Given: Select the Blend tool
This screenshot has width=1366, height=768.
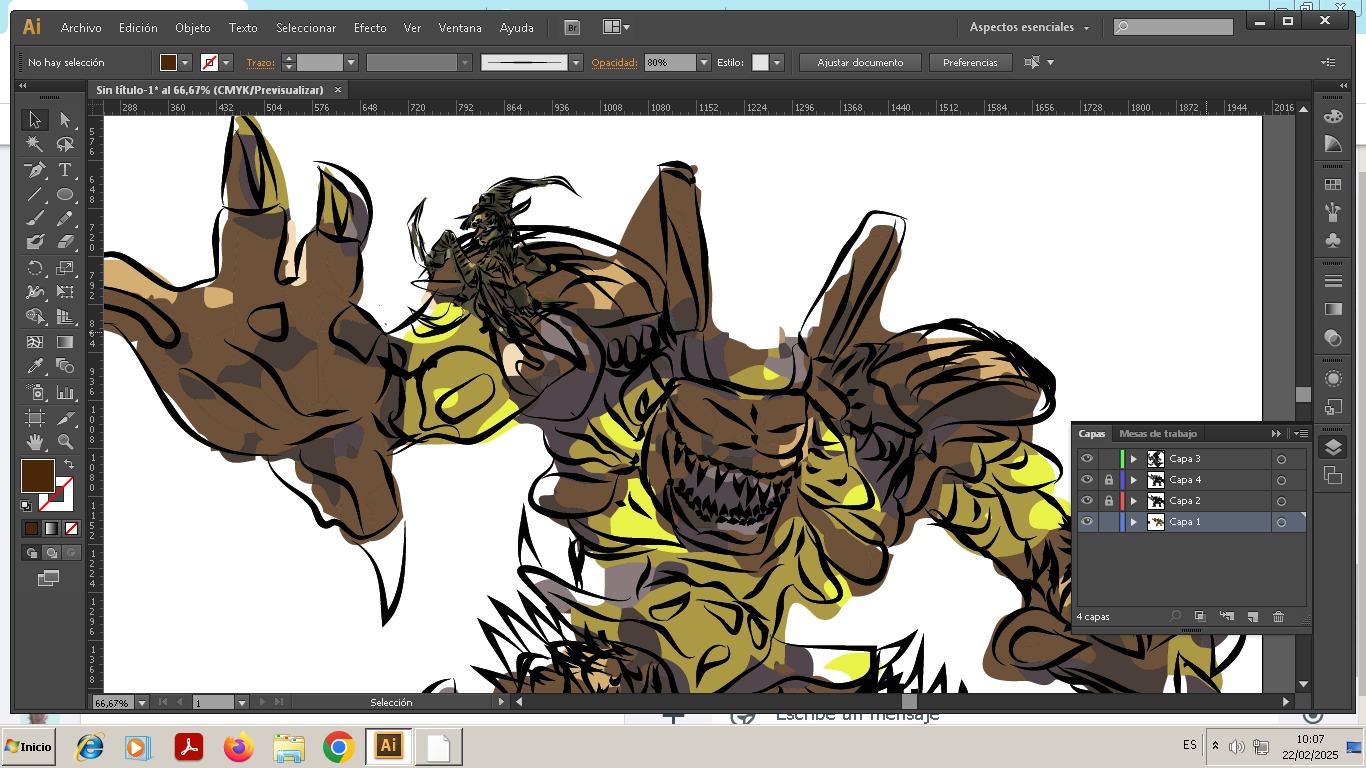Looking at the screenshot, I should tap(65, 366).
